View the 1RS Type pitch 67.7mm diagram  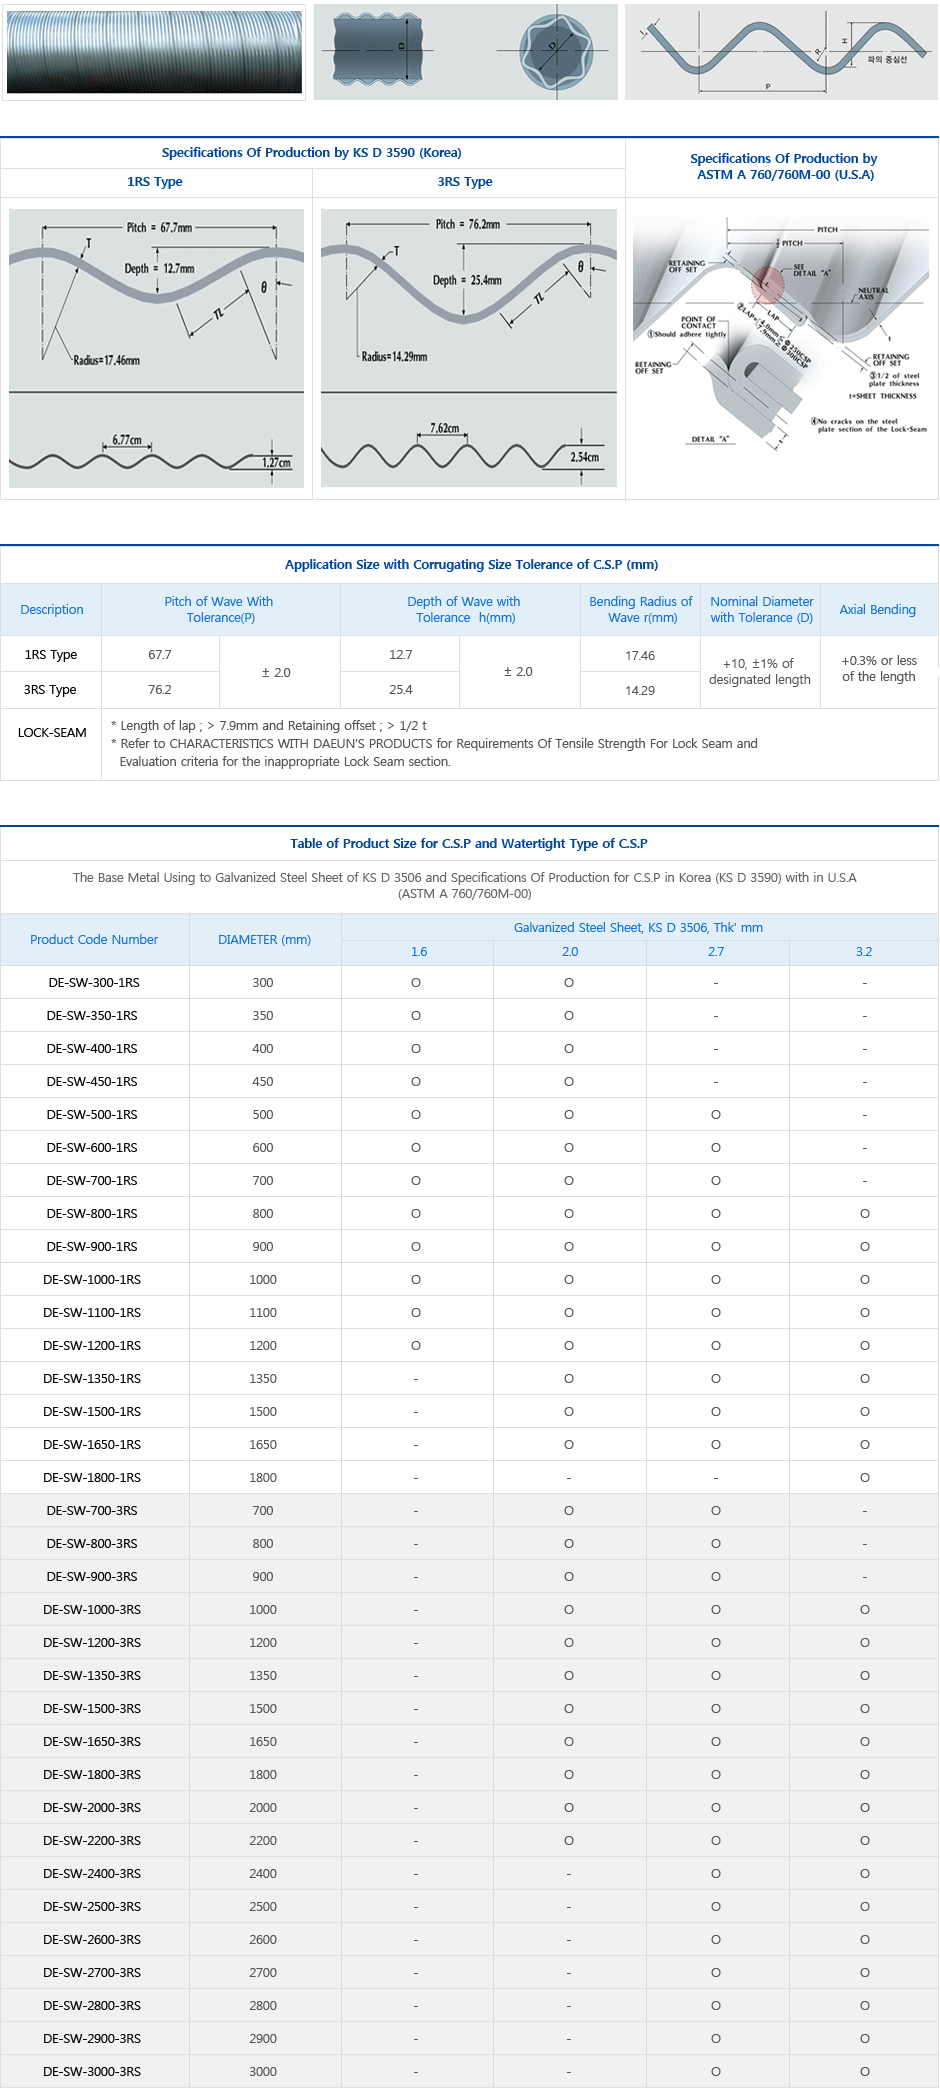pos(157,348)
